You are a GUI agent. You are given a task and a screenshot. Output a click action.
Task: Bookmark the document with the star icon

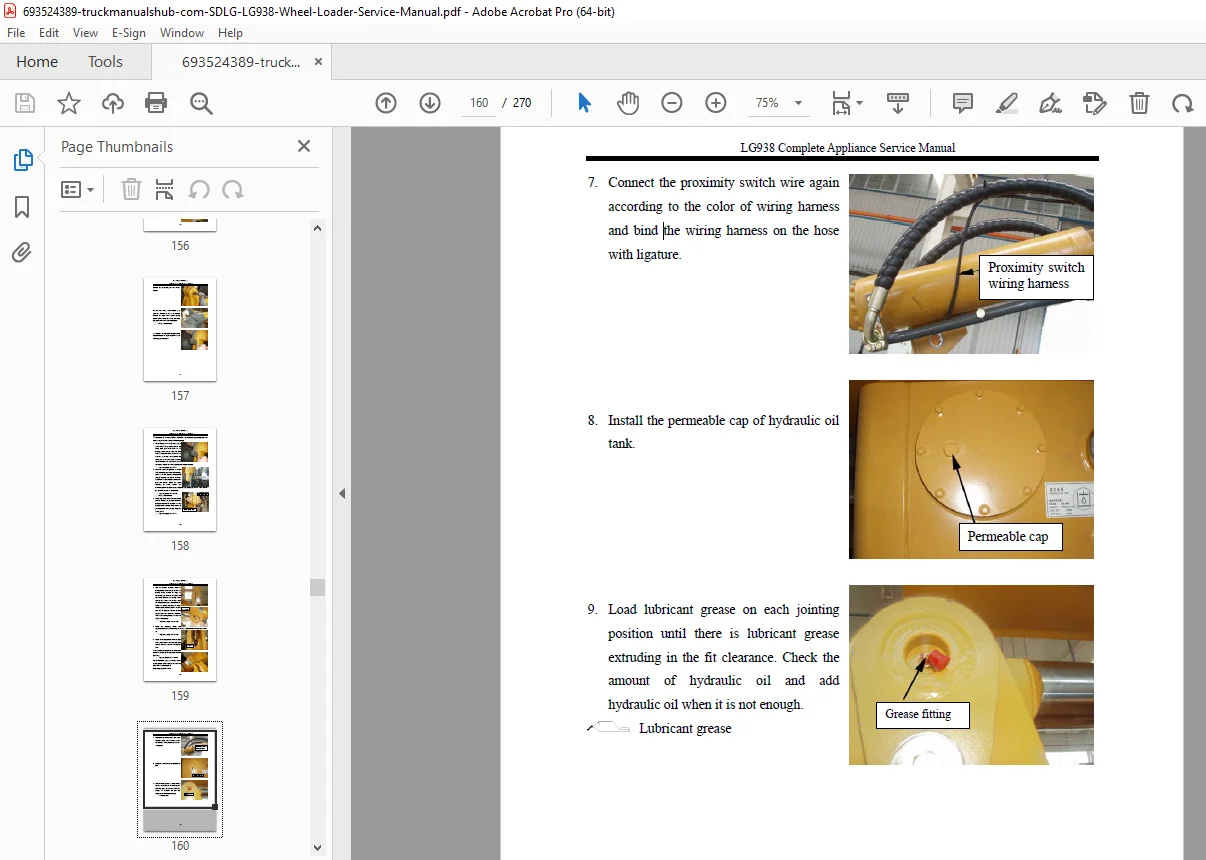68,103
